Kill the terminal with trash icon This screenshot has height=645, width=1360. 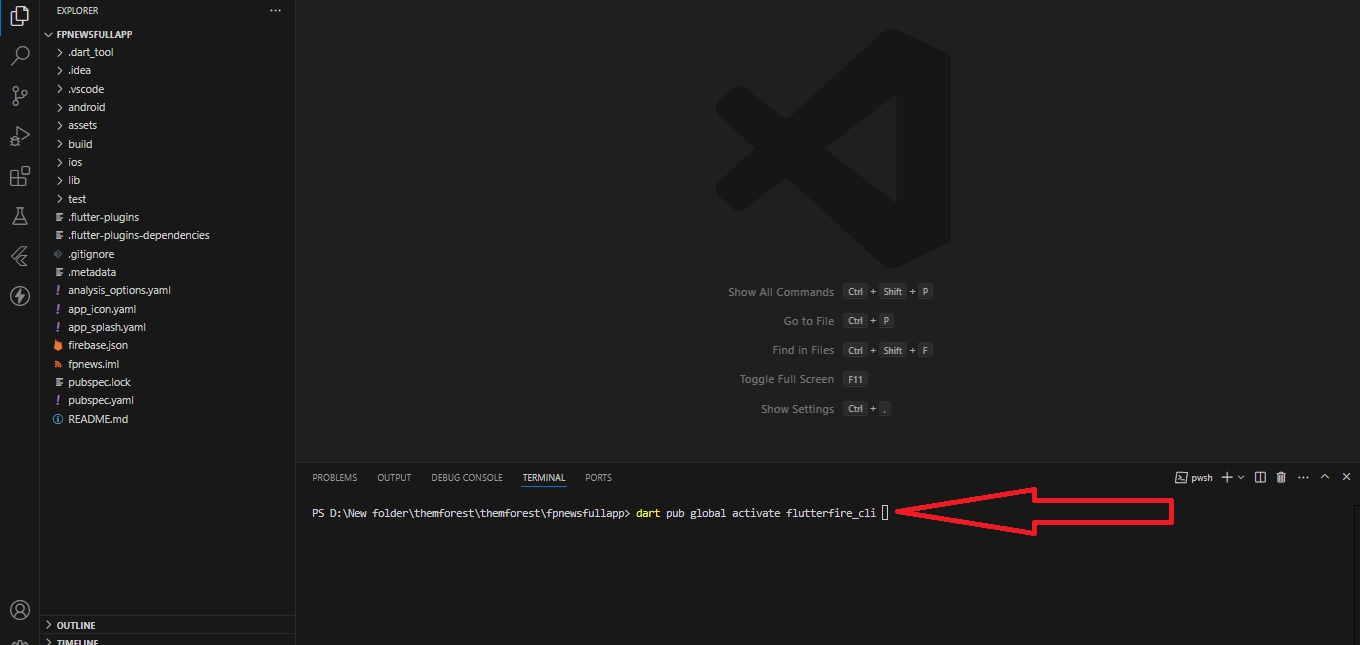click(x=1281, y=478)
